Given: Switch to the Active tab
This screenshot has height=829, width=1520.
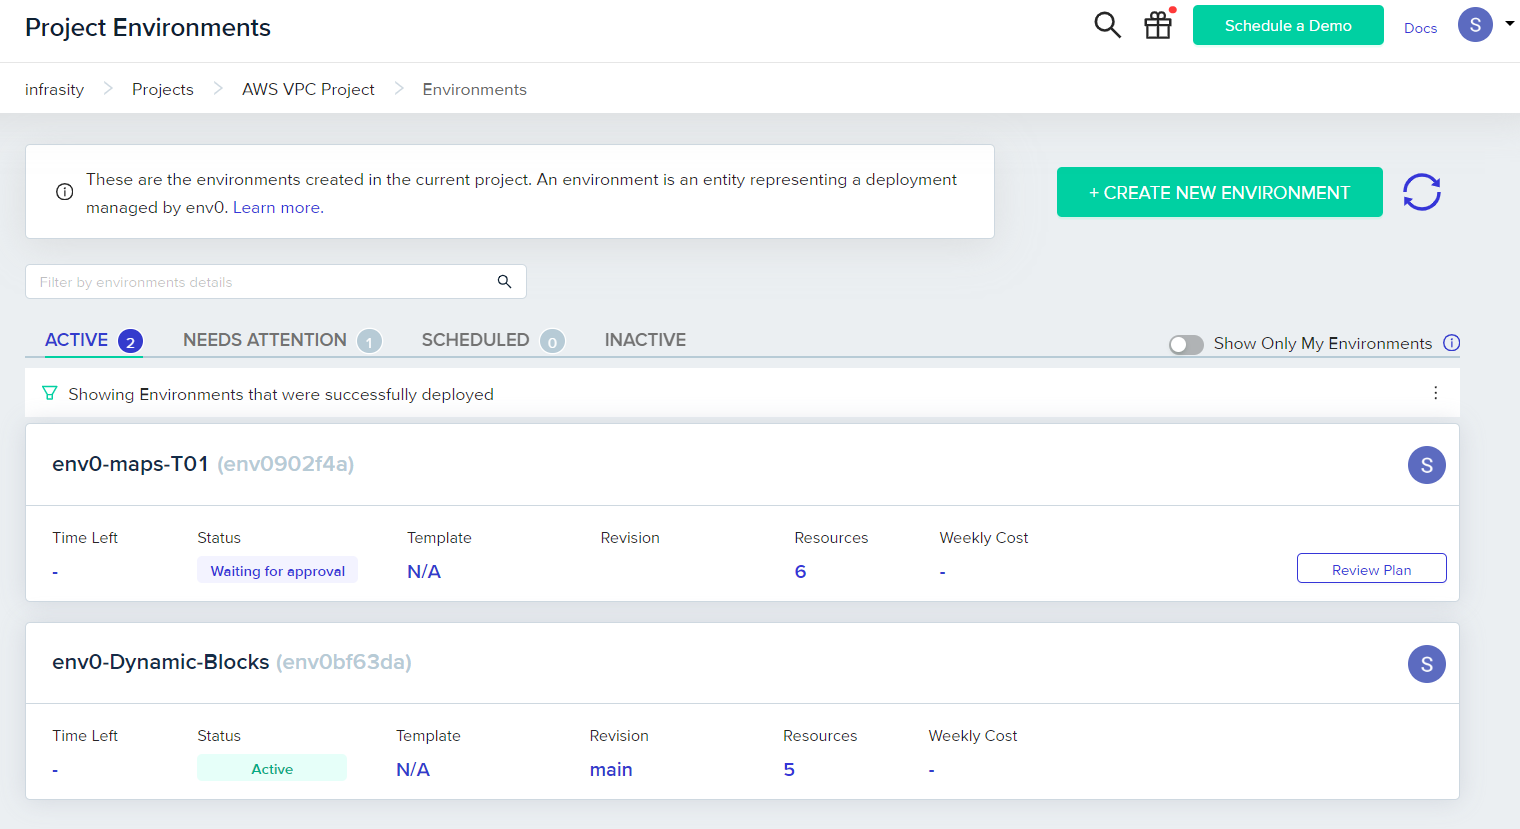Looking at the screenshot, I should click(93, 340).
